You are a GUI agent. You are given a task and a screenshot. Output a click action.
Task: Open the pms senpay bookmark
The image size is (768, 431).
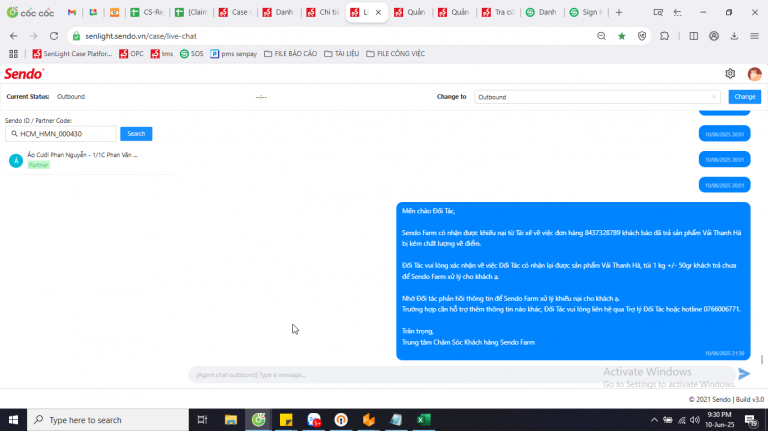click(x=234, y=54)
